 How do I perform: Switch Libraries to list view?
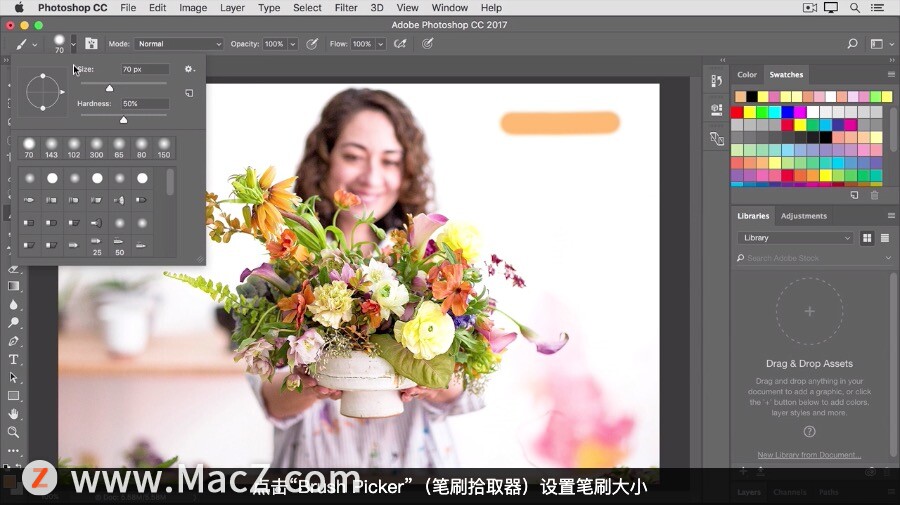(x=885, y=238)
